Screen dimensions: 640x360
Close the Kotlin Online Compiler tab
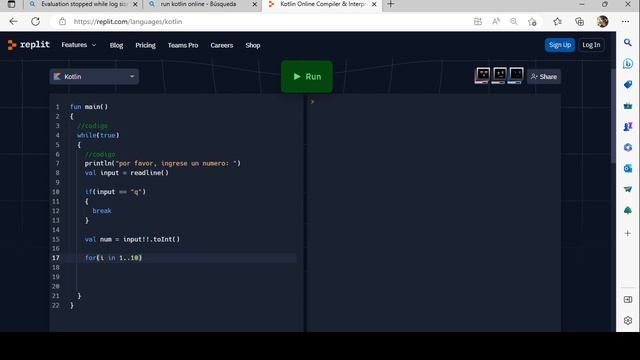[374, 4]
